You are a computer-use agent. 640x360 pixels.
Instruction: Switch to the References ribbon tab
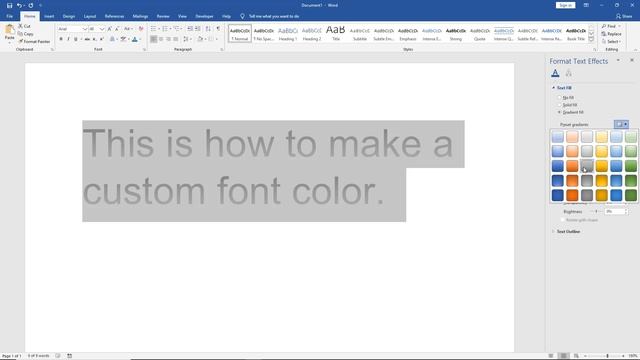pos(114,16)
